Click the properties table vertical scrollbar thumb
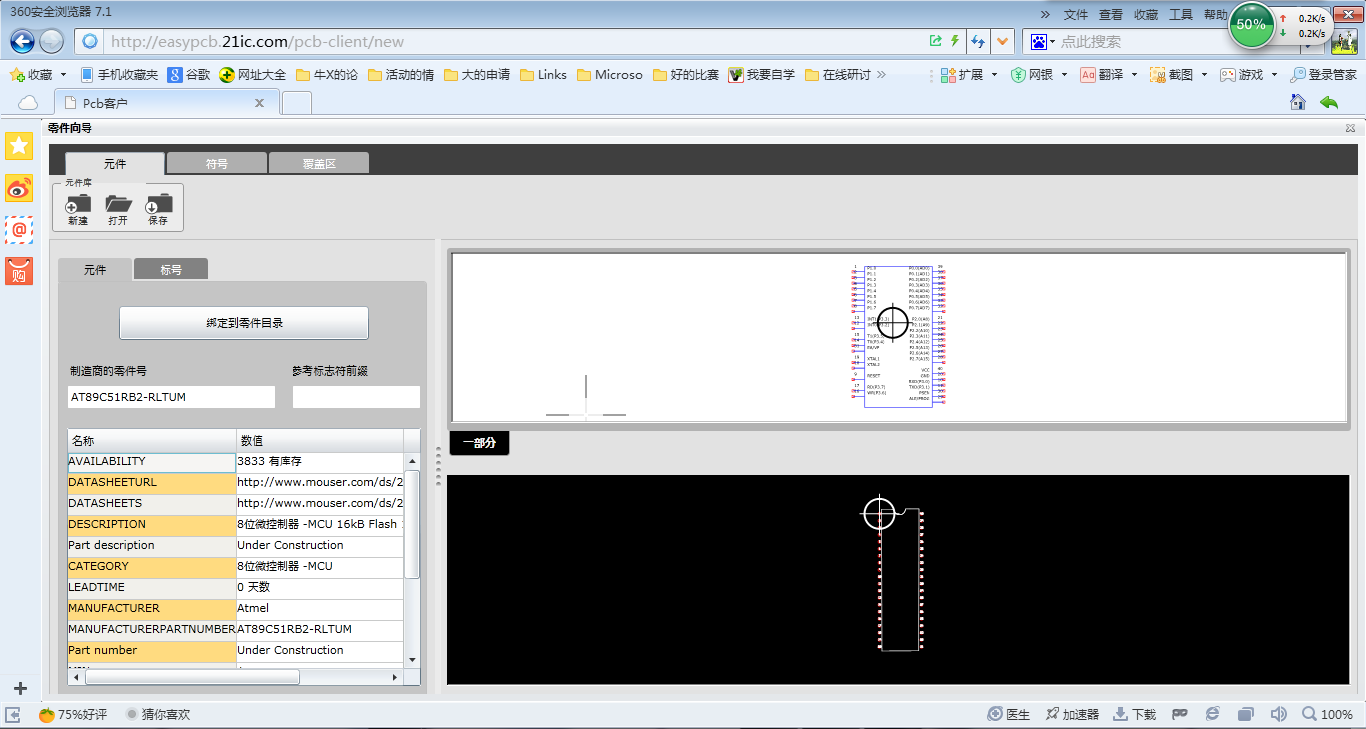1366x729 pixels. 412,523
